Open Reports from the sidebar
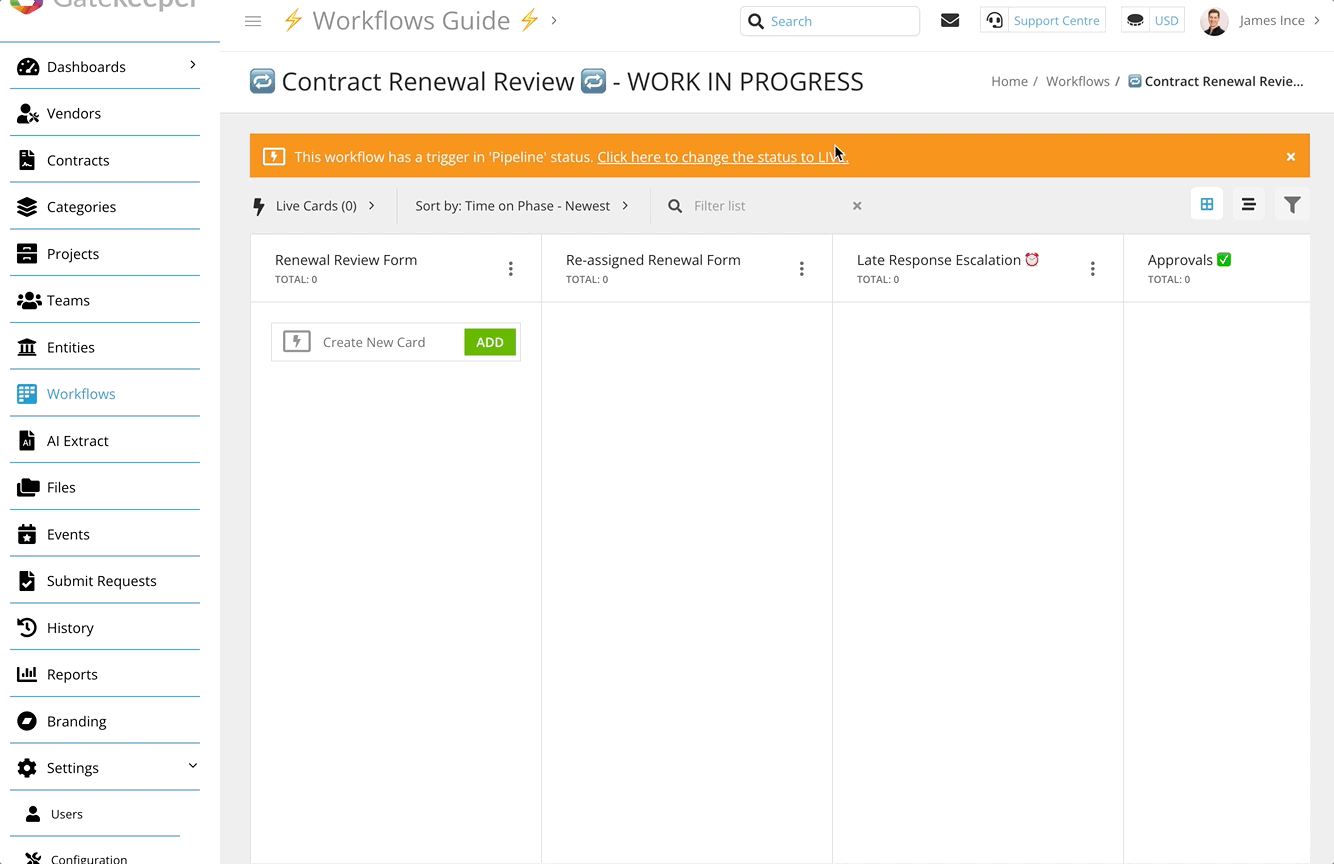The width and height of the screenshot is (1334, 864). [72, 675]
